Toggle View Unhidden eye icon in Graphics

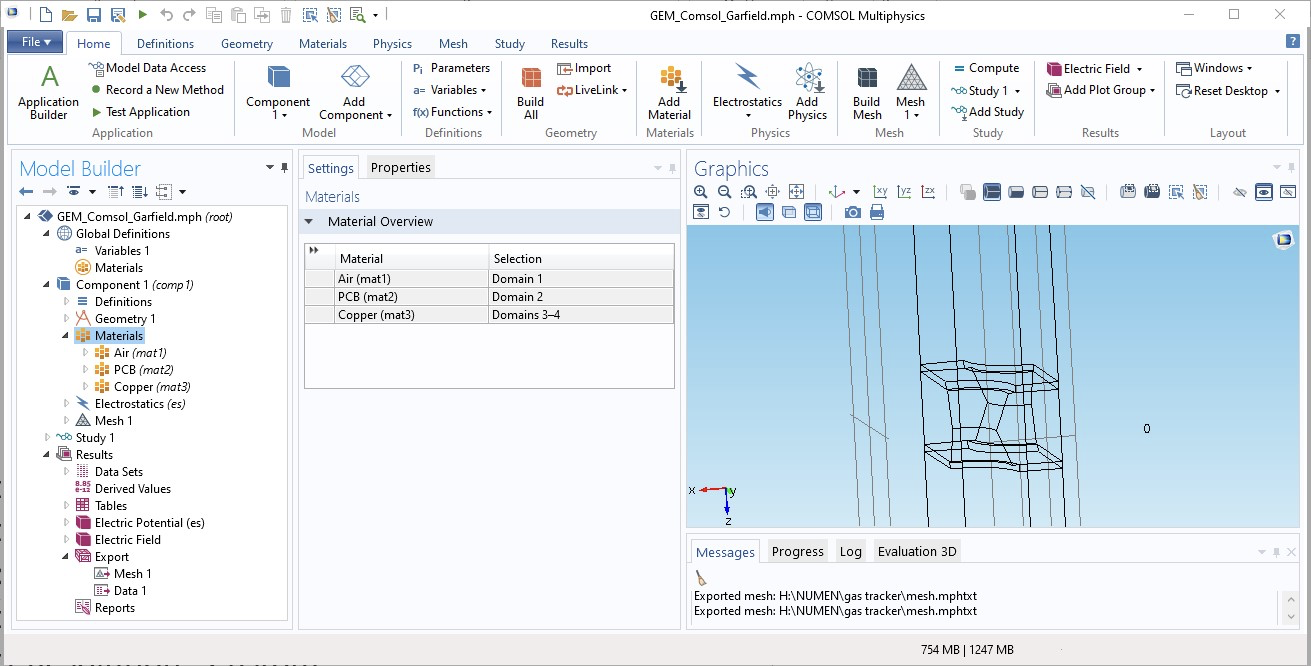pos(1264,191)
